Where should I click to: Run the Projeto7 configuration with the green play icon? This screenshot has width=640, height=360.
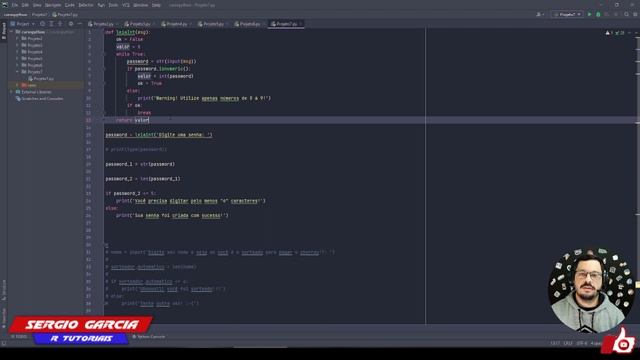pyautogui.click(x=589, y=14)
